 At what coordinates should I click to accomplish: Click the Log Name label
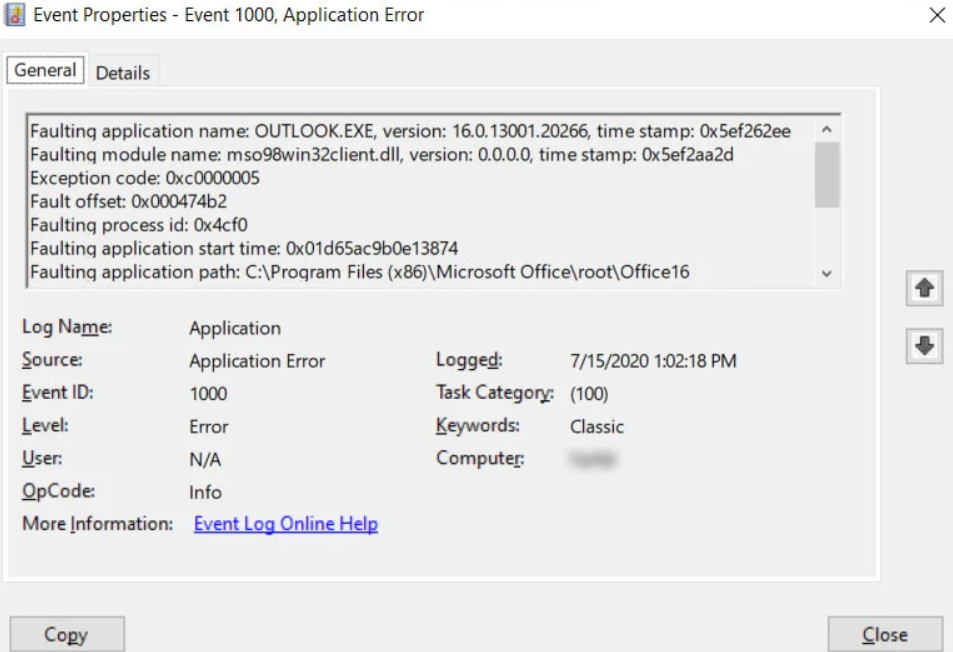point(67,327)
